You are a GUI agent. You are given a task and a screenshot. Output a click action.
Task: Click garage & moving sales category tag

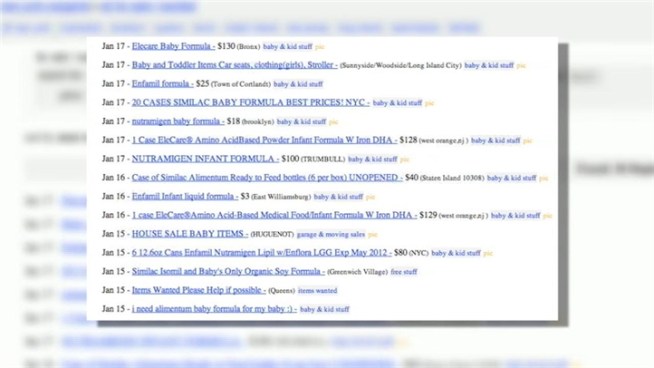tap(331, 234)
